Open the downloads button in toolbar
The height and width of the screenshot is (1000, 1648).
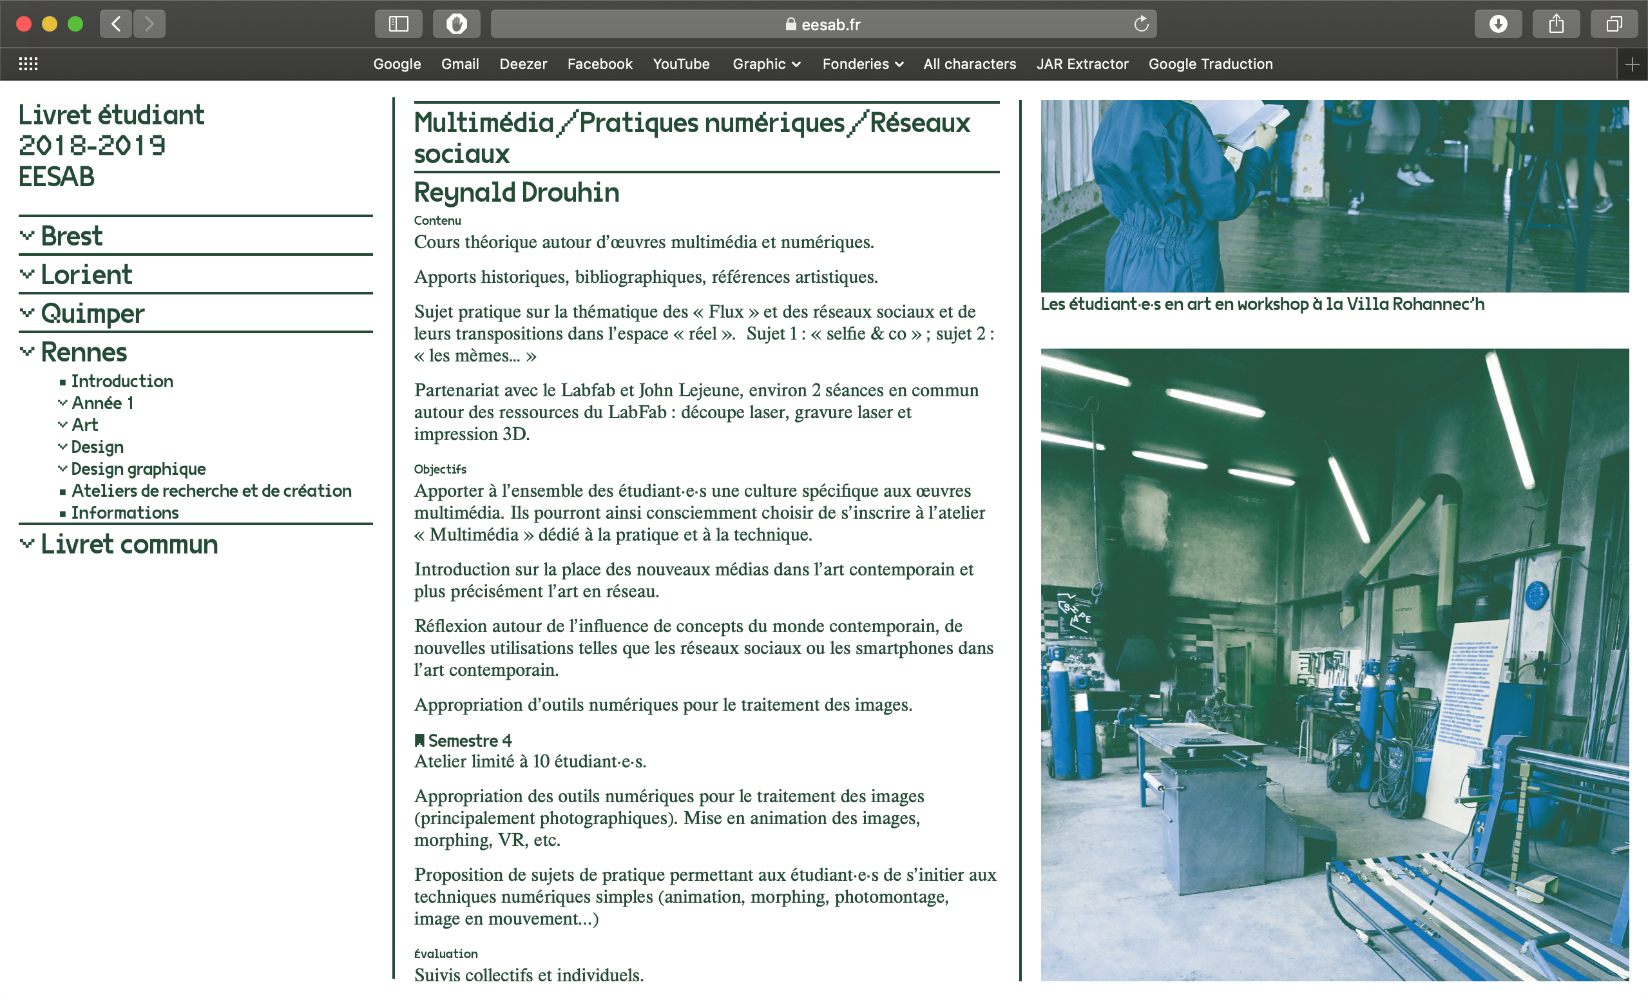[1497, 24]
